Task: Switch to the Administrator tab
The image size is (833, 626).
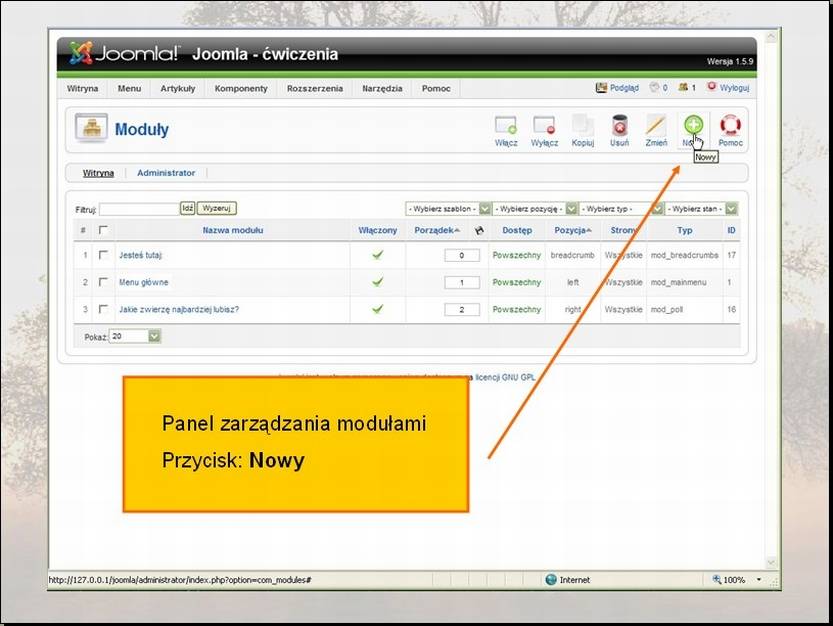Action: pos(166,173)
